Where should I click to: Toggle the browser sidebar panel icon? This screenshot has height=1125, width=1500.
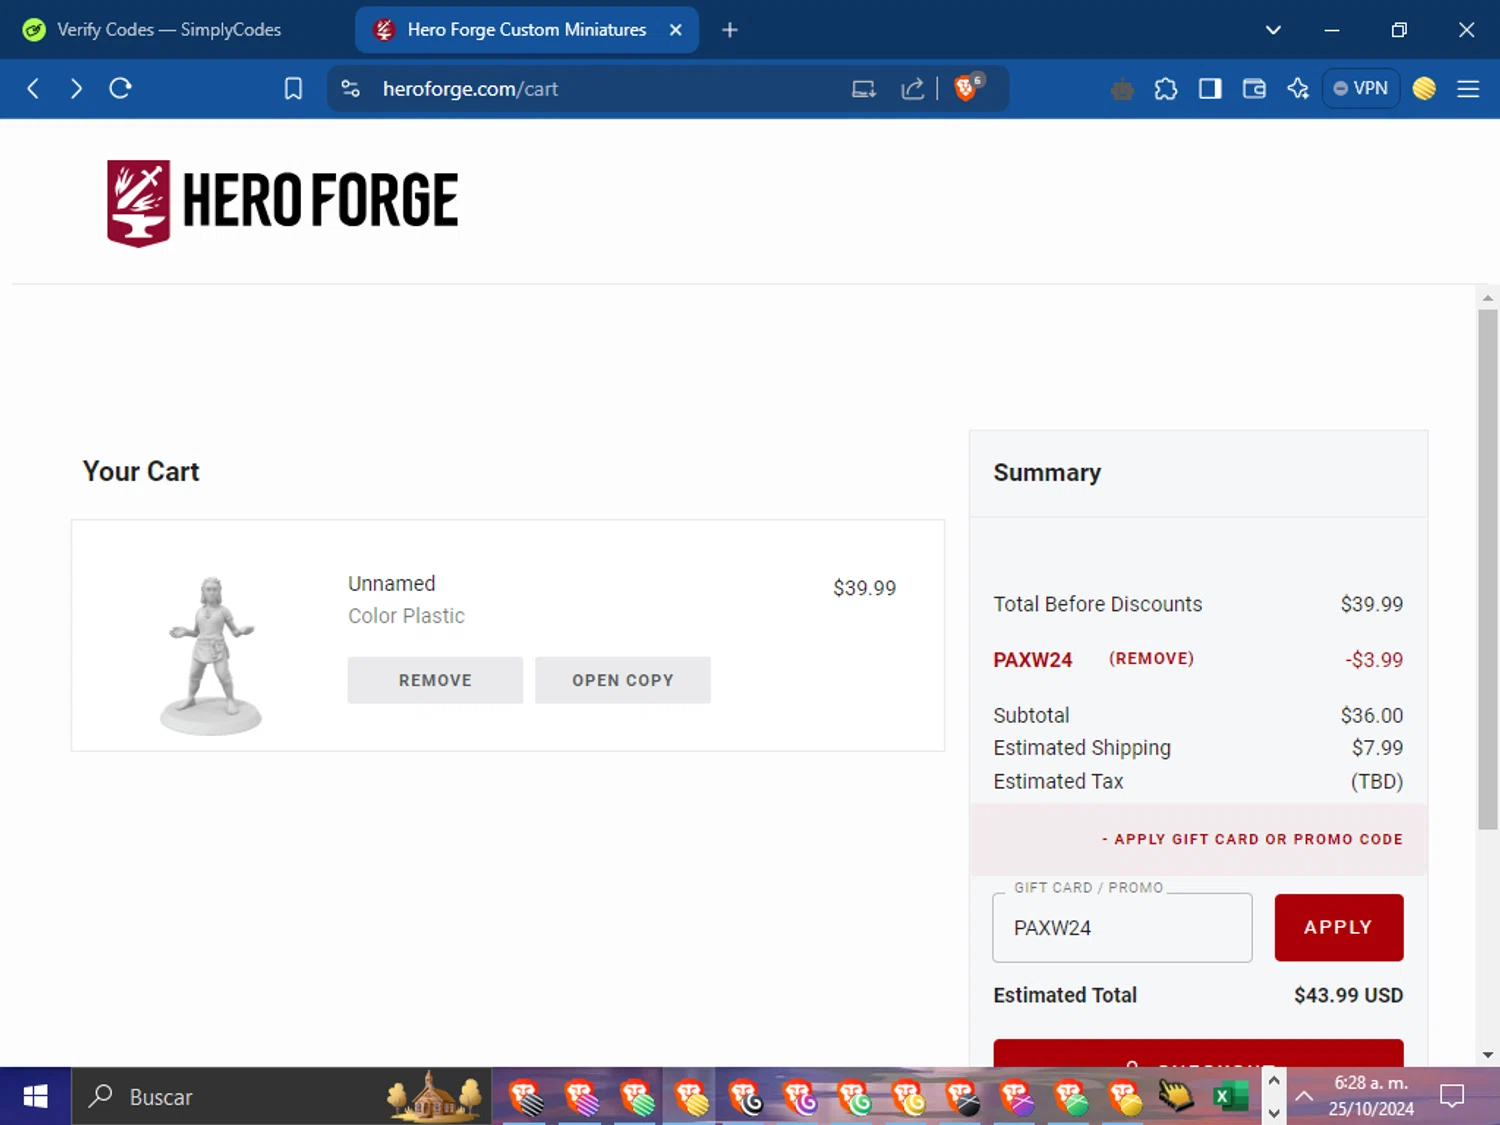1210,89
